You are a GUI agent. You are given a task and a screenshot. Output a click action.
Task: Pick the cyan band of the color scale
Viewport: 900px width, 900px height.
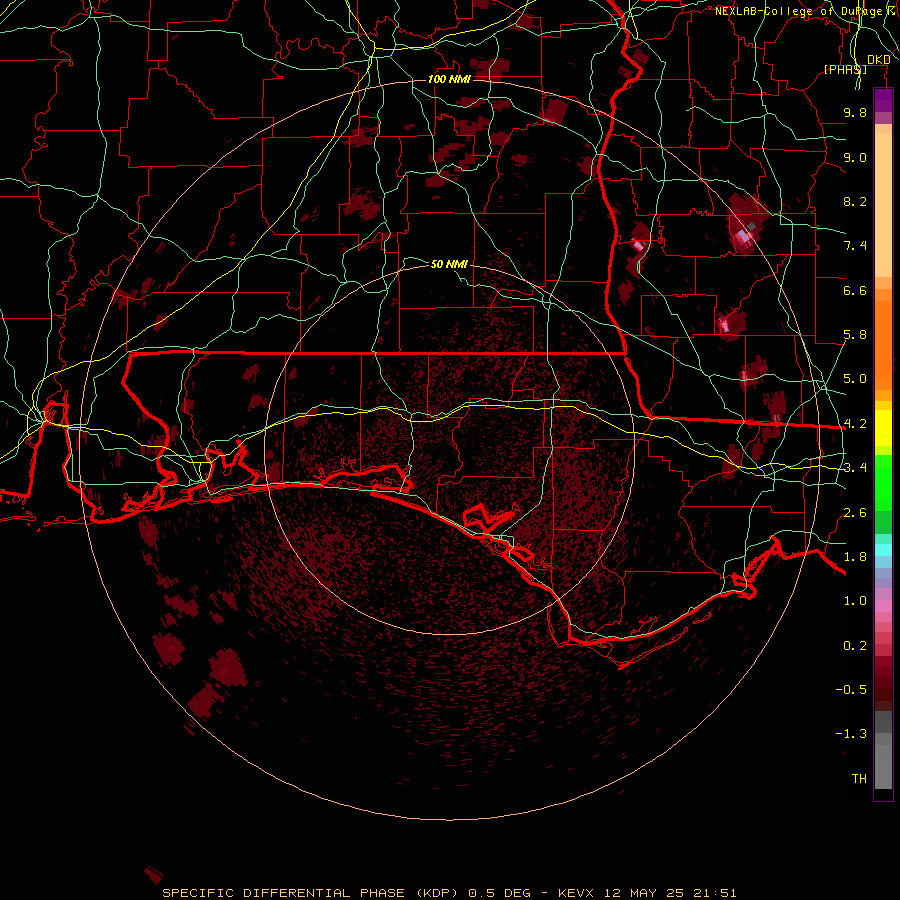pos(883,550)
